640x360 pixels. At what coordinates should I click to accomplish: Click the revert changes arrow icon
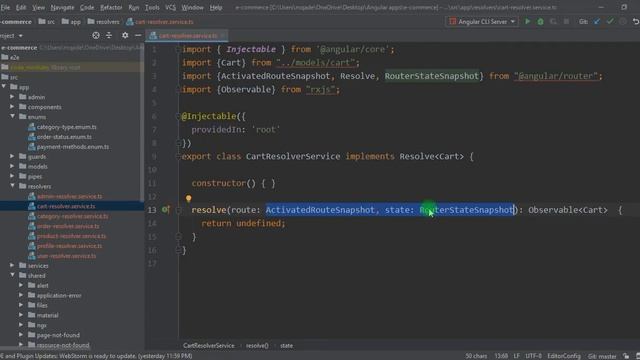[636, 22]
